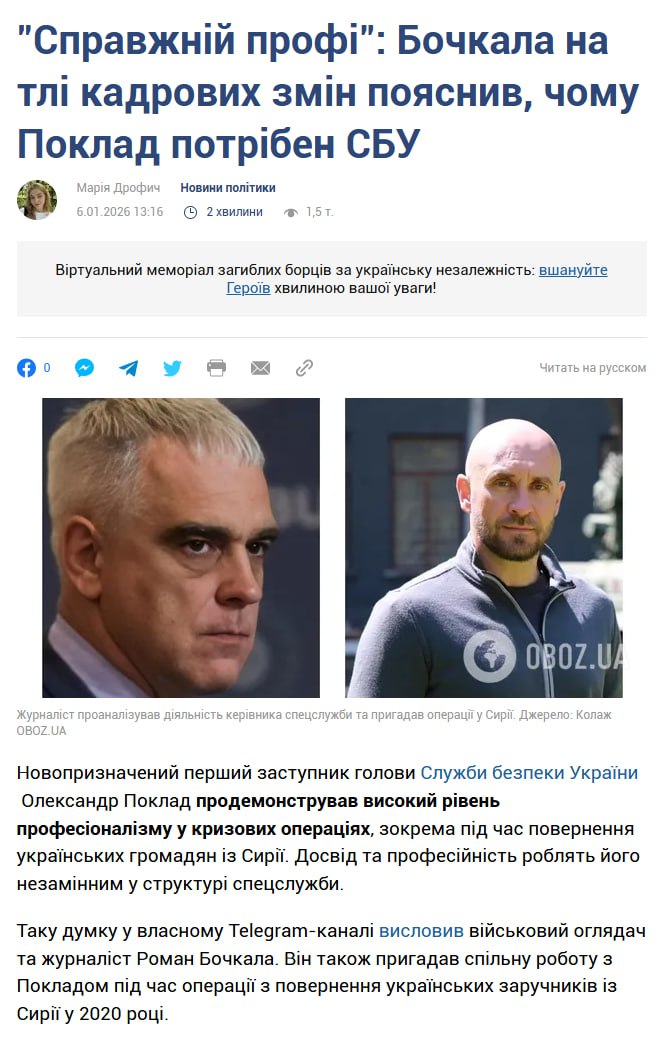Open Служби безпеки України link

pyautogui.click(x=529, y=773)
